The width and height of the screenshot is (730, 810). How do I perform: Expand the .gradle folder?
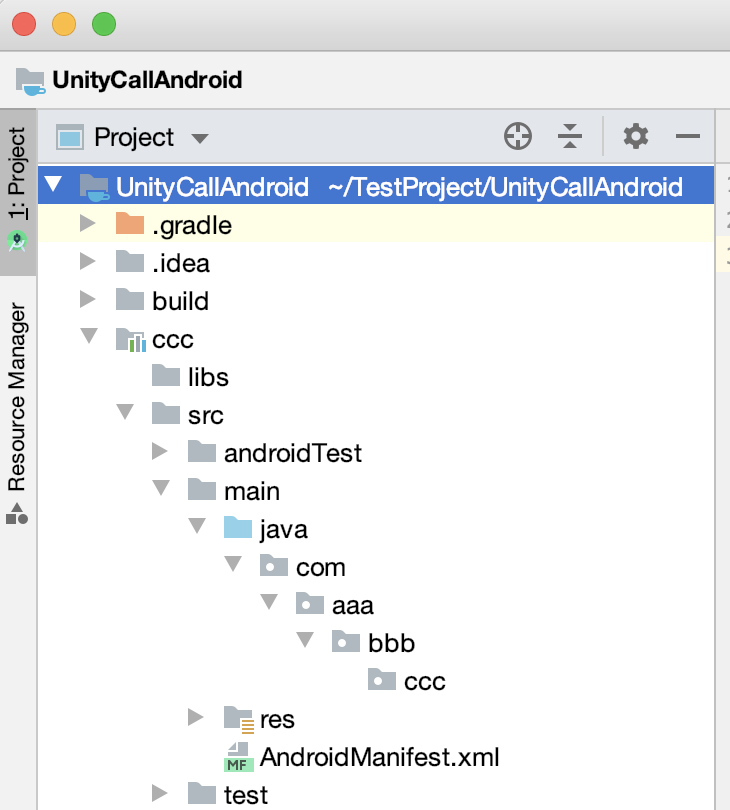pyautogui.click(x=88, y=223)
